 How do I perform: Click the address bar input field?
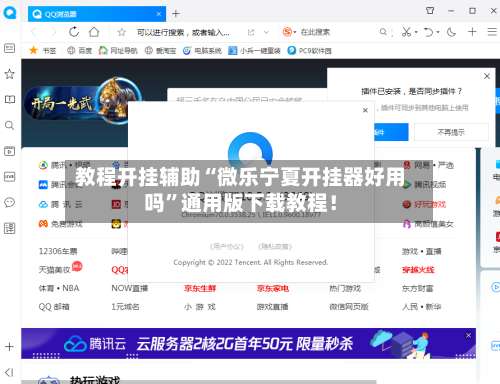[183, 32]
